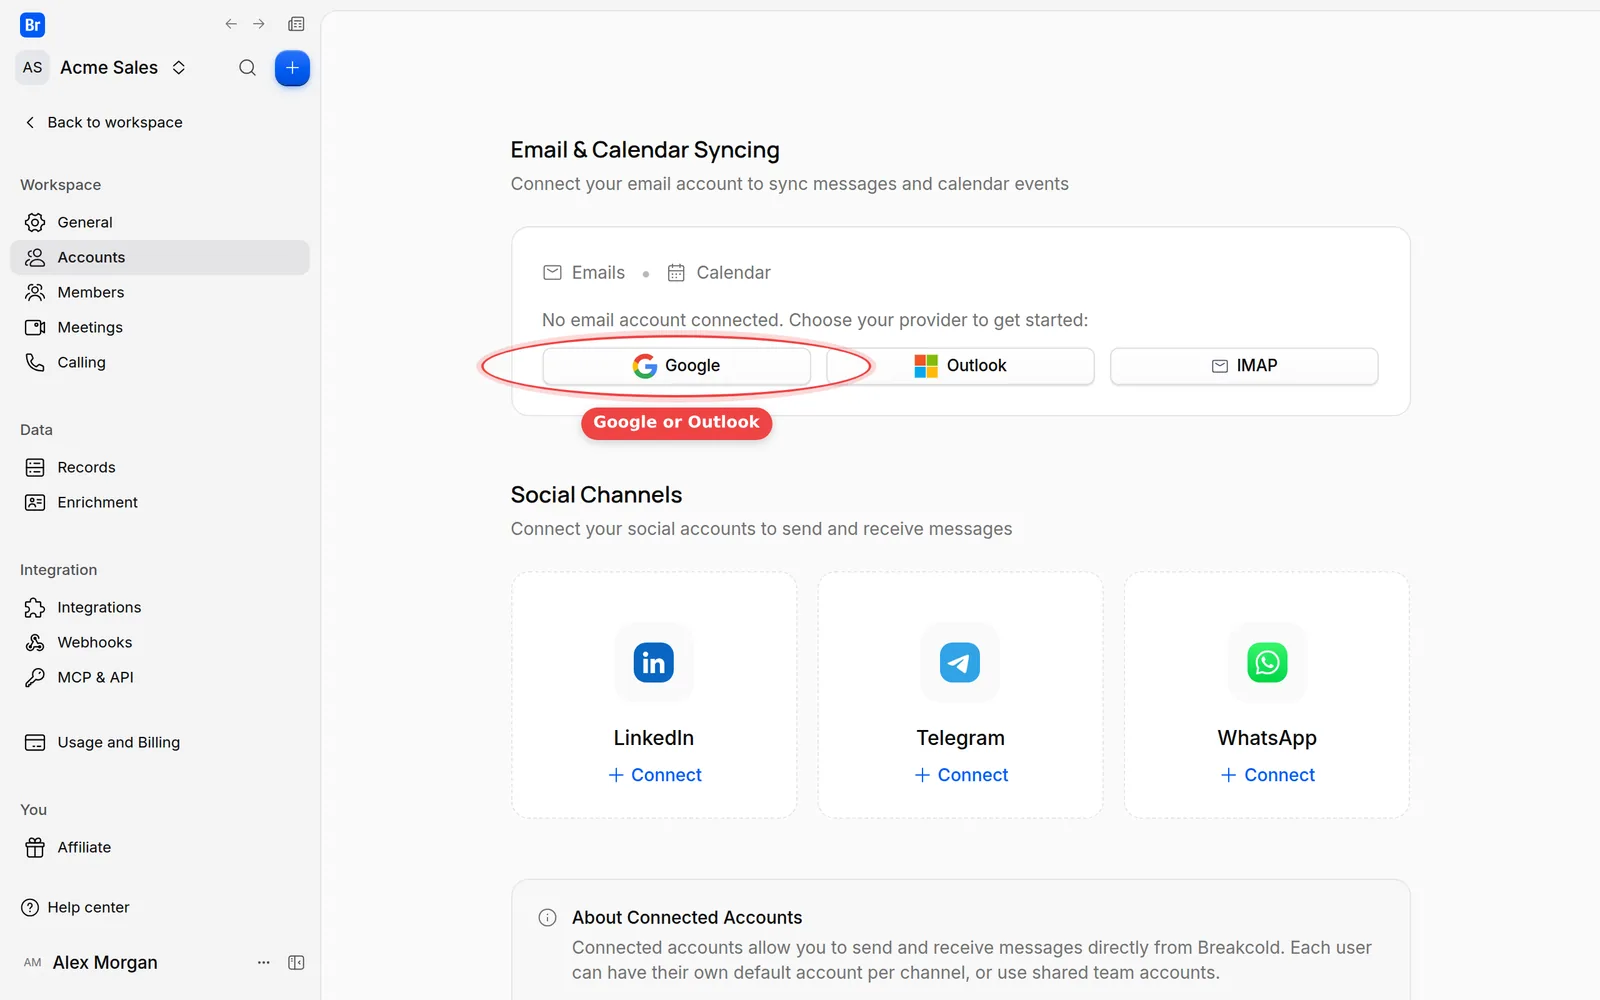The height and width of the screenshot is (1000, 1600).
Task: Click the LinkedIn logo icon
Action: click(654, 662)
